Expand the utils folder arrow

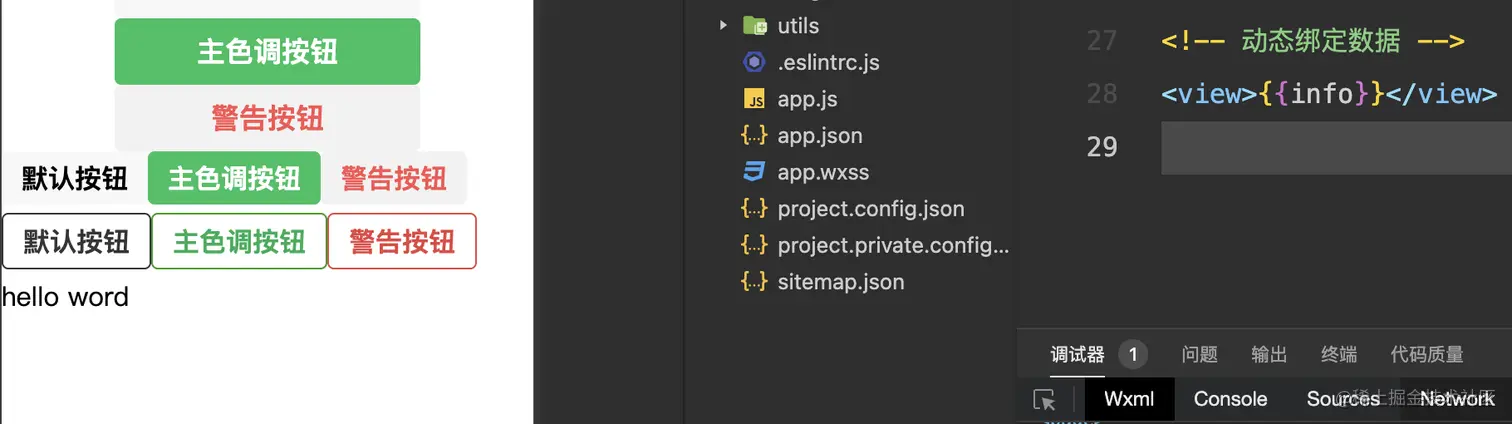point(723,26)
